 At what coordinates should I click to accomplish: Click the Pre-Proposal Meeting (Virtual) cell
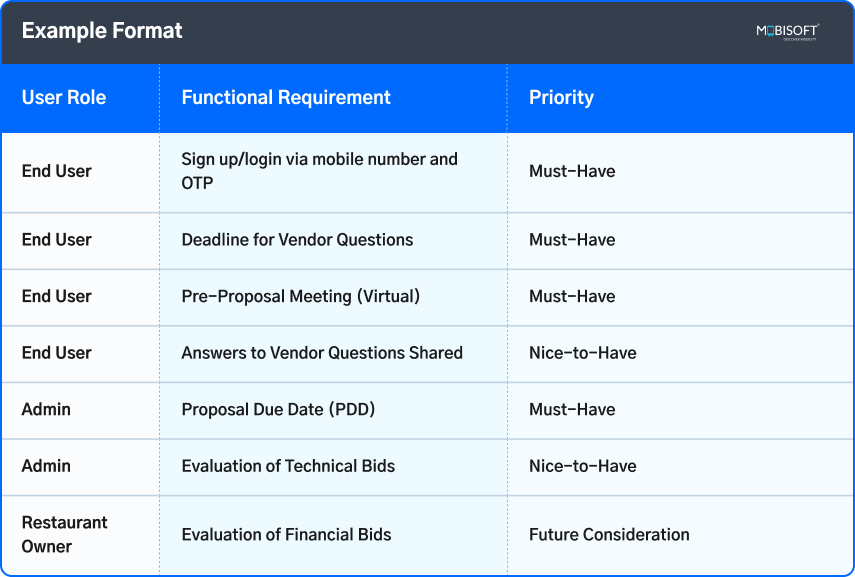300,297
